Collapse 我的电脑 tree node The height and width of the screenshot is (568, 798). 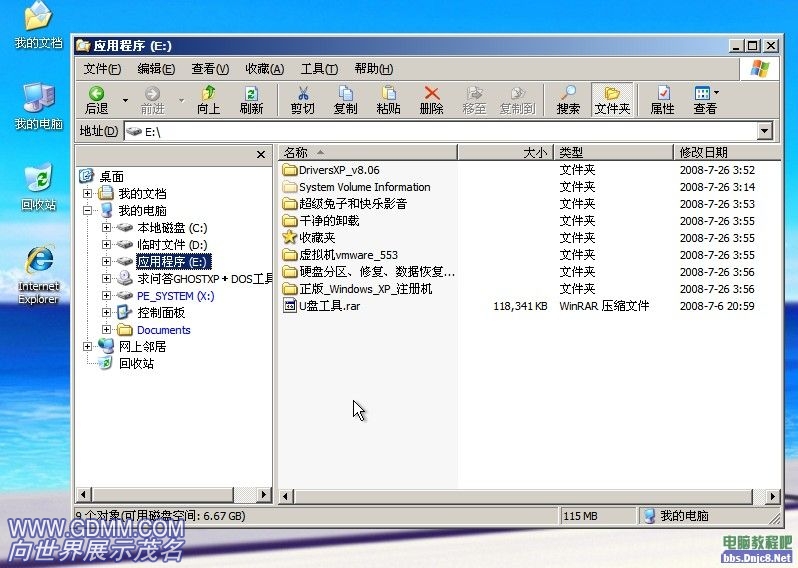pyautogui.click(x=88, y=210)
